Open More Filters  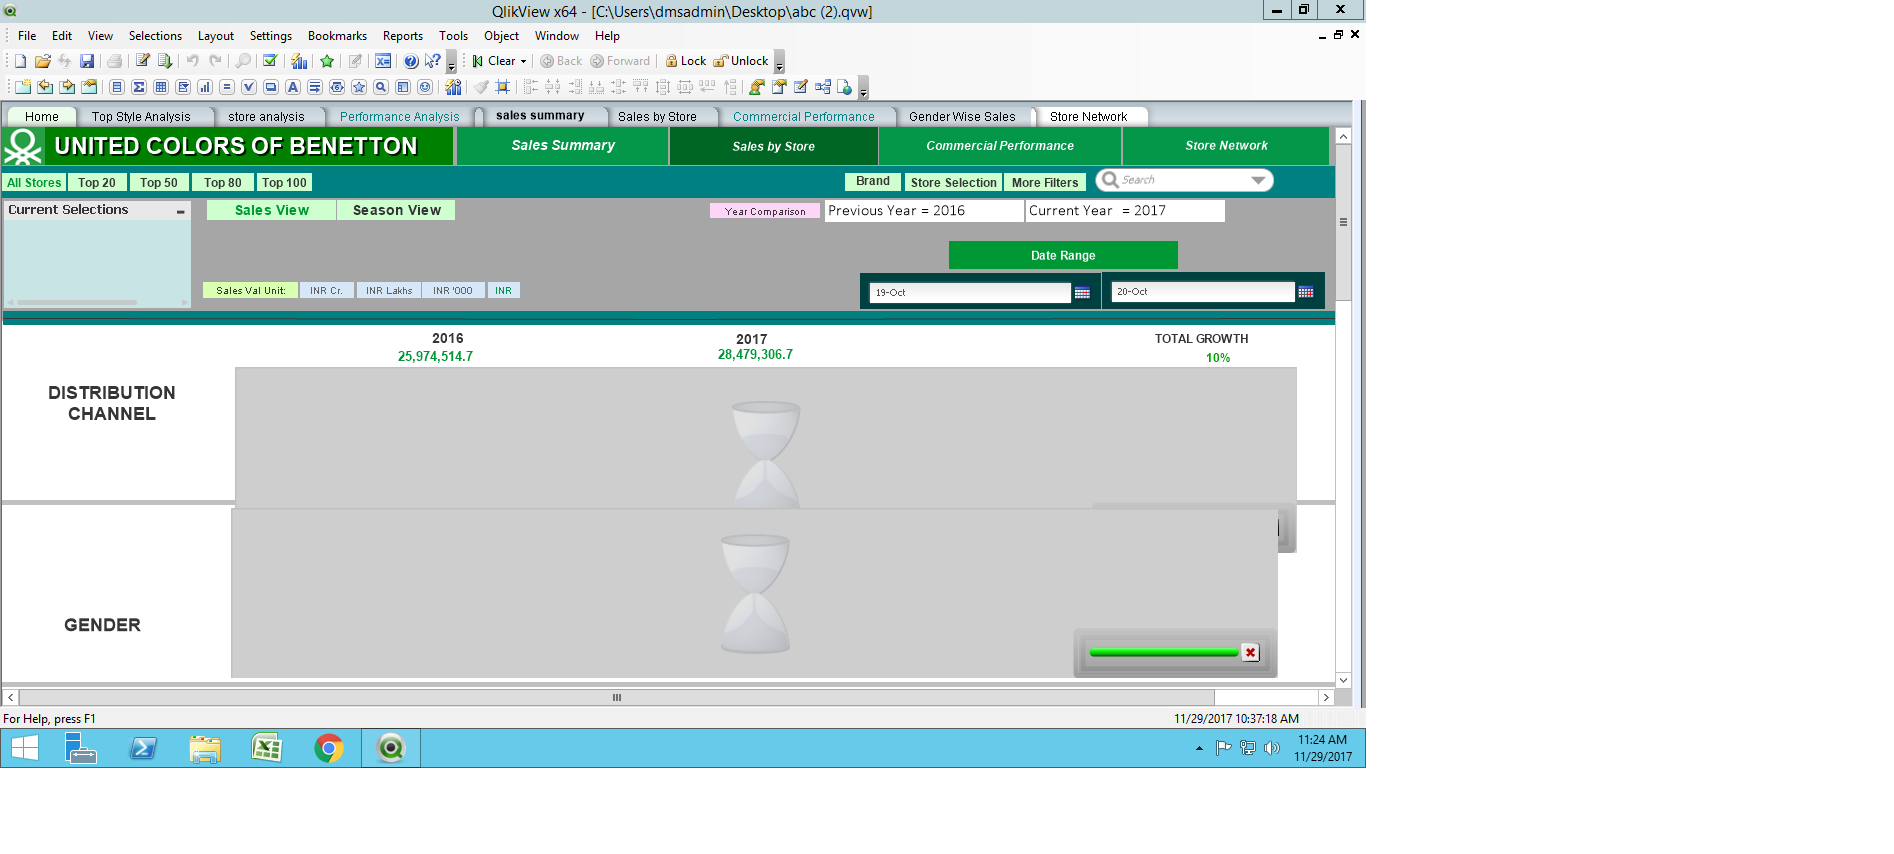click(1045, 183)
